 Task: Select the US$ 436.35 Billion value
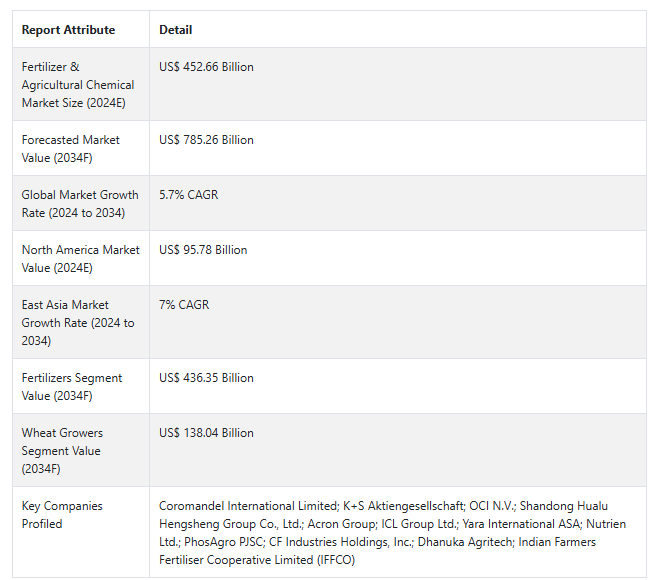[x=206, y=378]
